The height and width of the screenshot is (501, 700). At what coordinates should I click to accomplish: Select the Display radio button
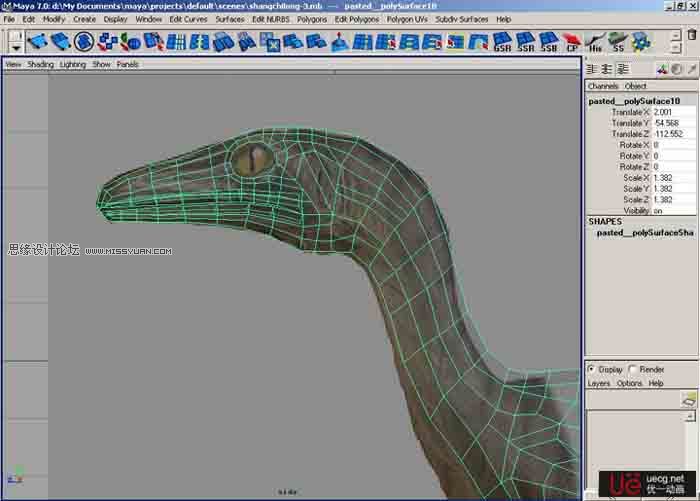click(592, 369)
